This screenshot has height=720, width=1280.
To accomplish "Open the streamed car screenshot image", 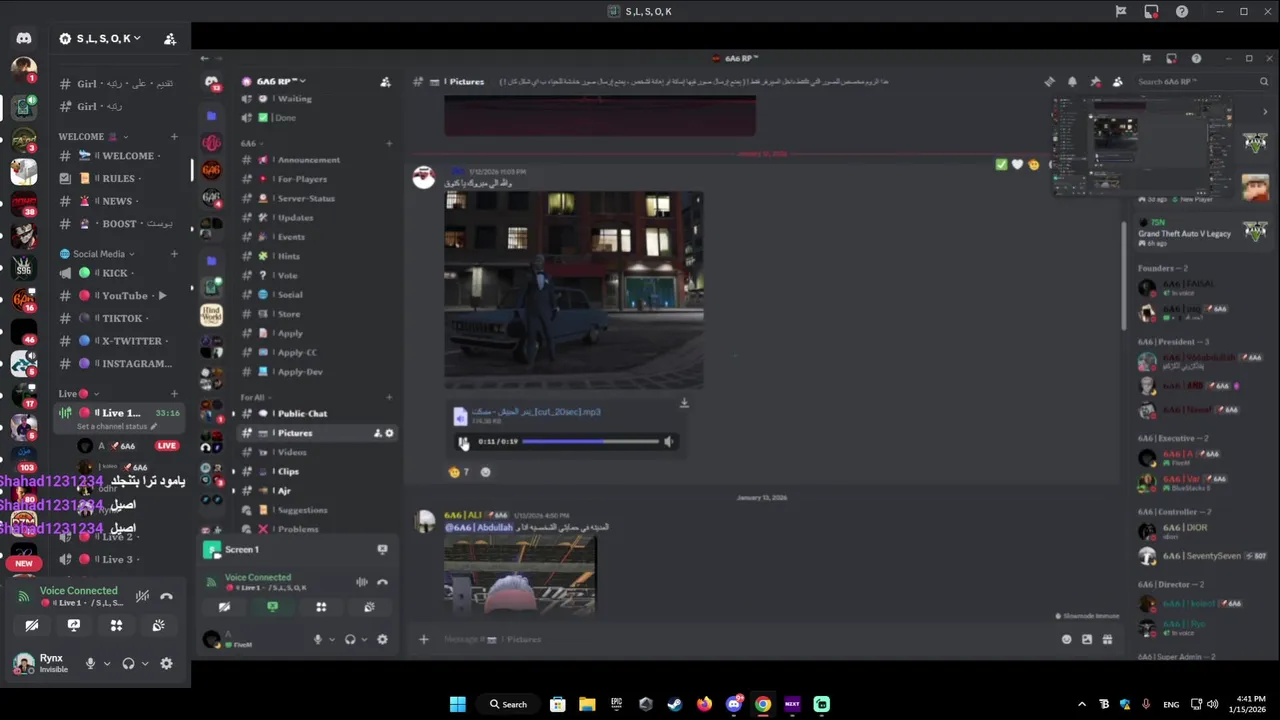I will (x=574, y=290).
